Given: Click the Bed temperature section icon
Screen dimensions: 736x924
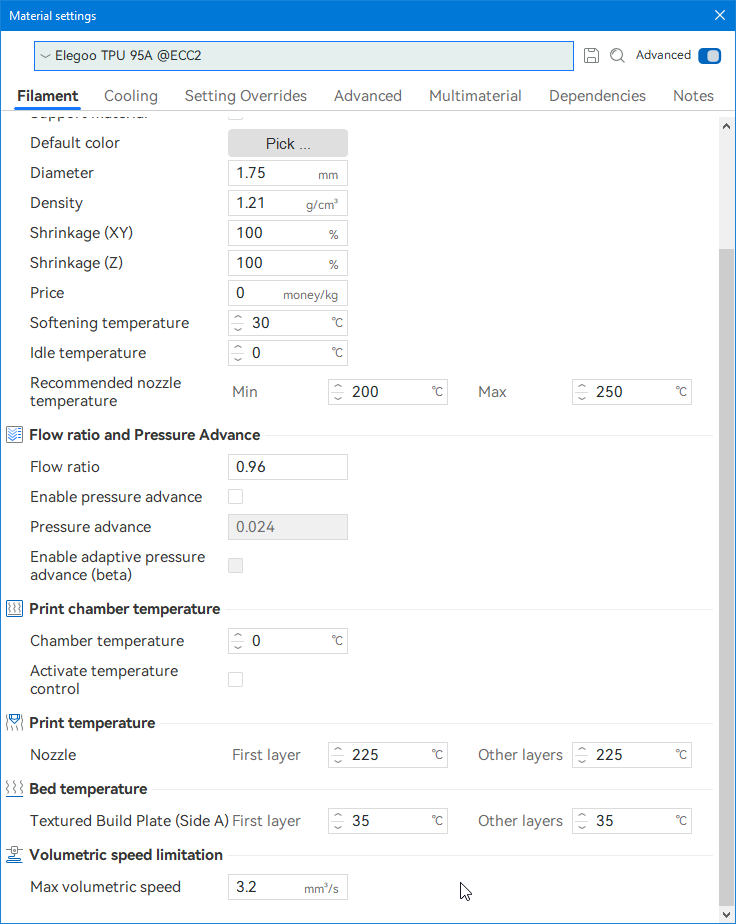Looking at the screenshot, I should [15, 789].
